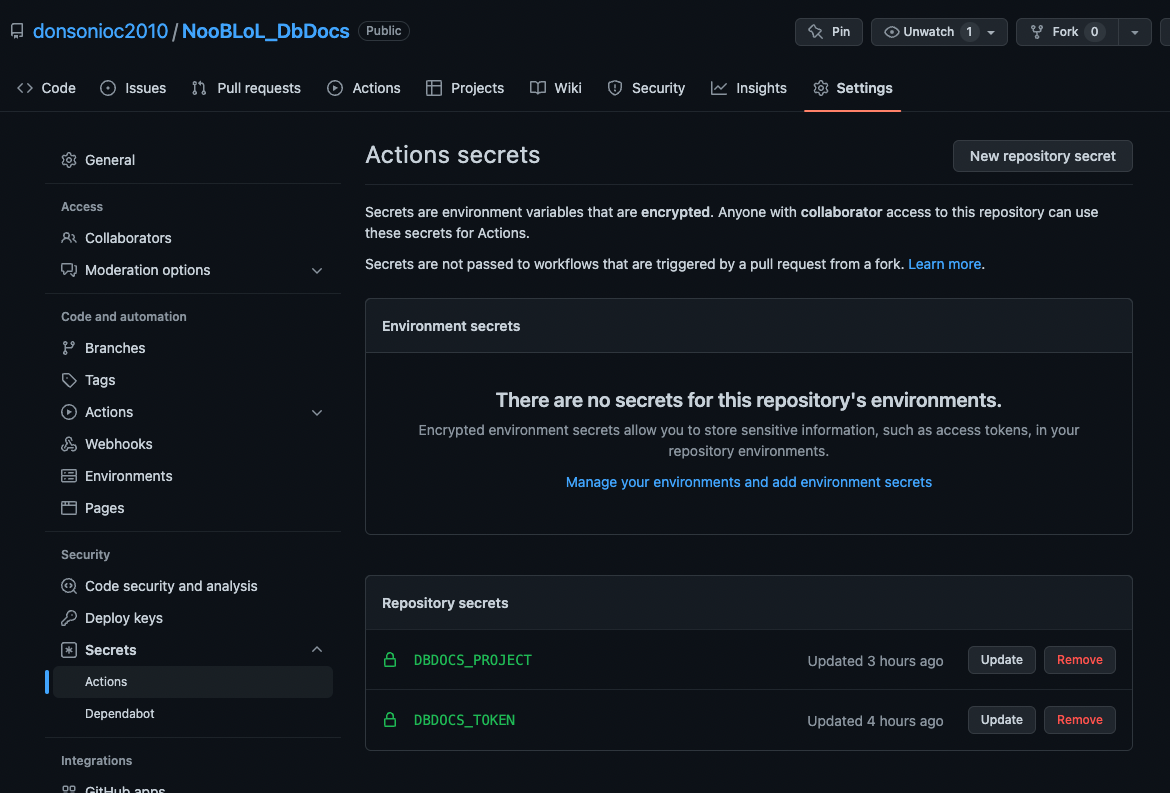Click New repository secret button

click(x=1042, y=156)
